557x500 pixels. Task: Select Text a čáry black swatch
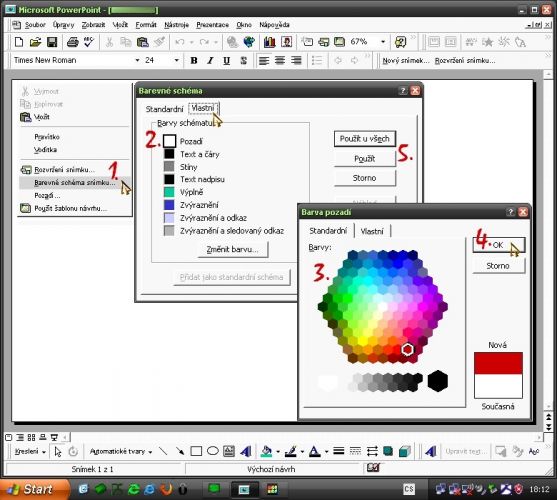pos(169,154)
